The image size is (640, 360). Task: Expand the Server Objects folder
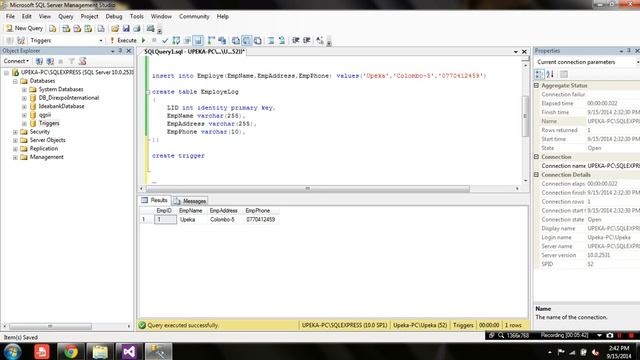[16, 140]
